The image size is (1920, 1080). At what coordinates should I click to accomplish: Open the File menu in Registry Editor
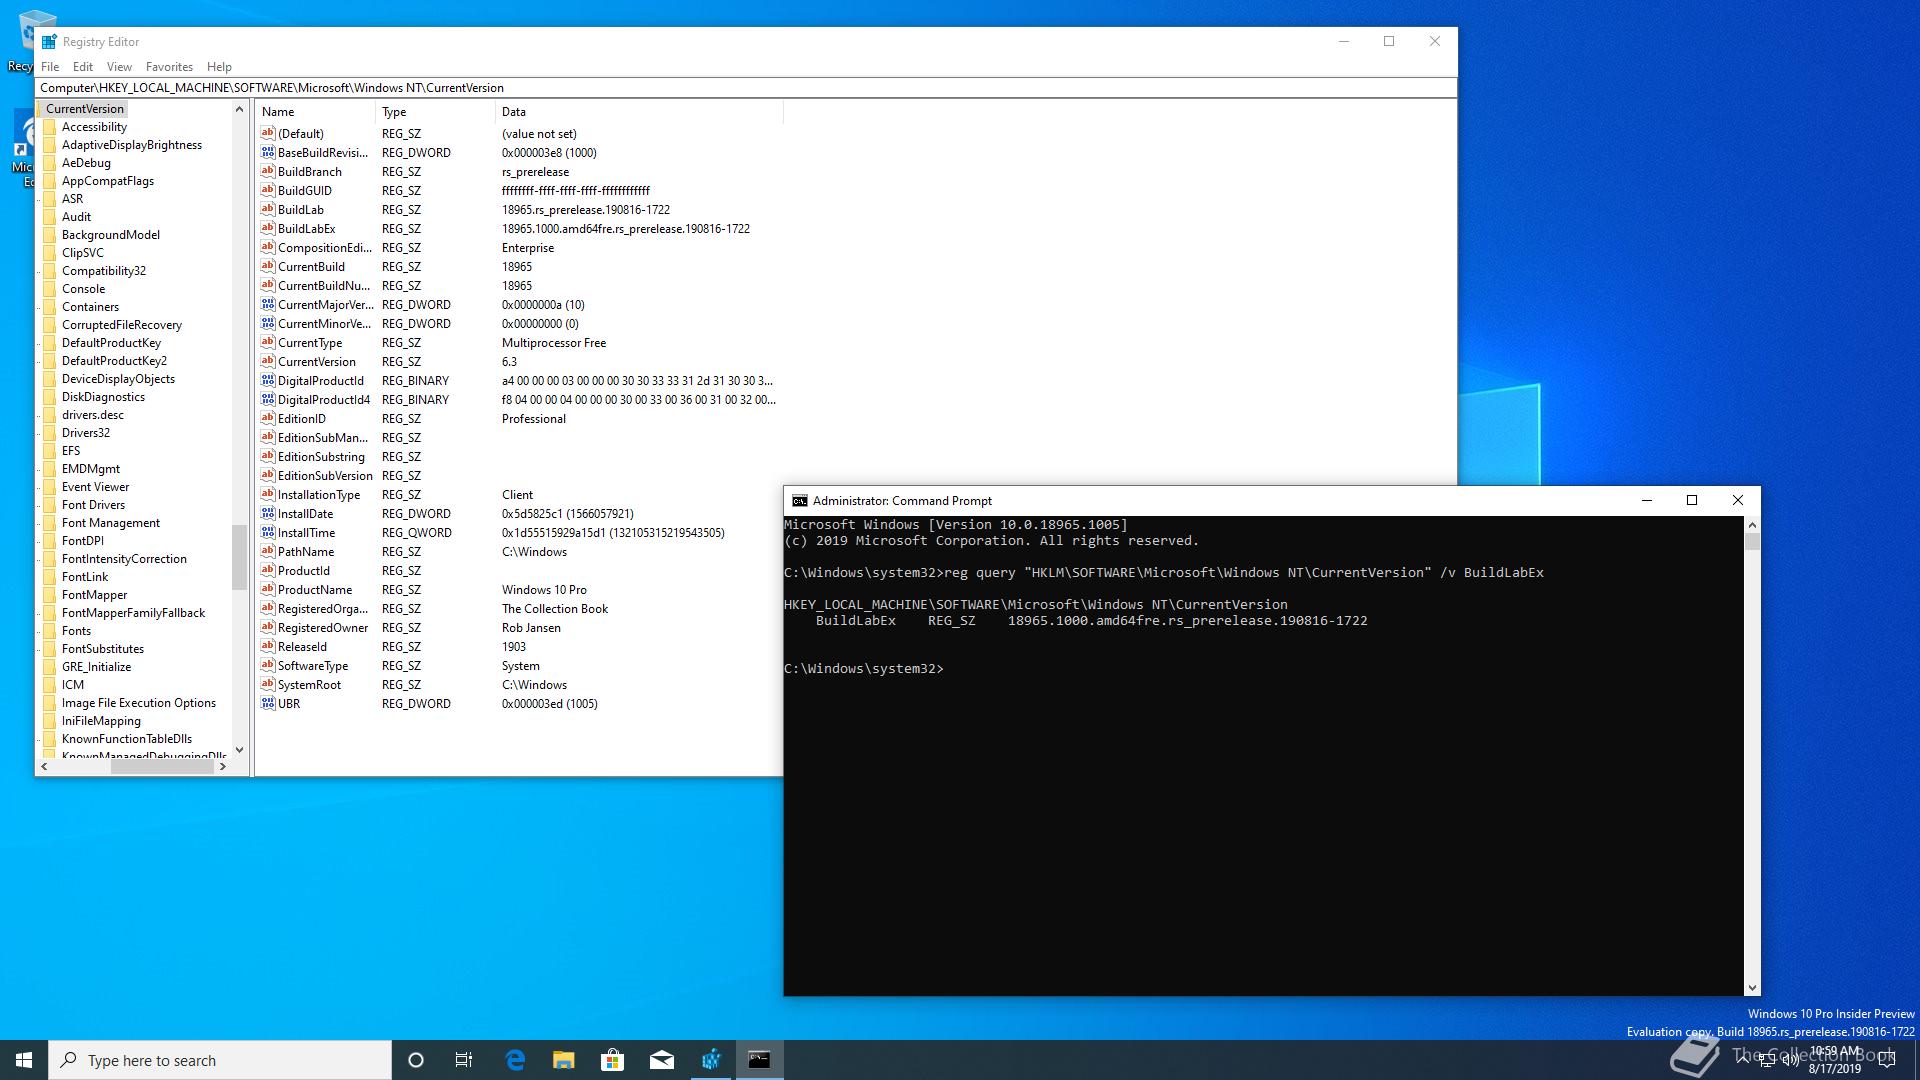click(x=50, y=66)
